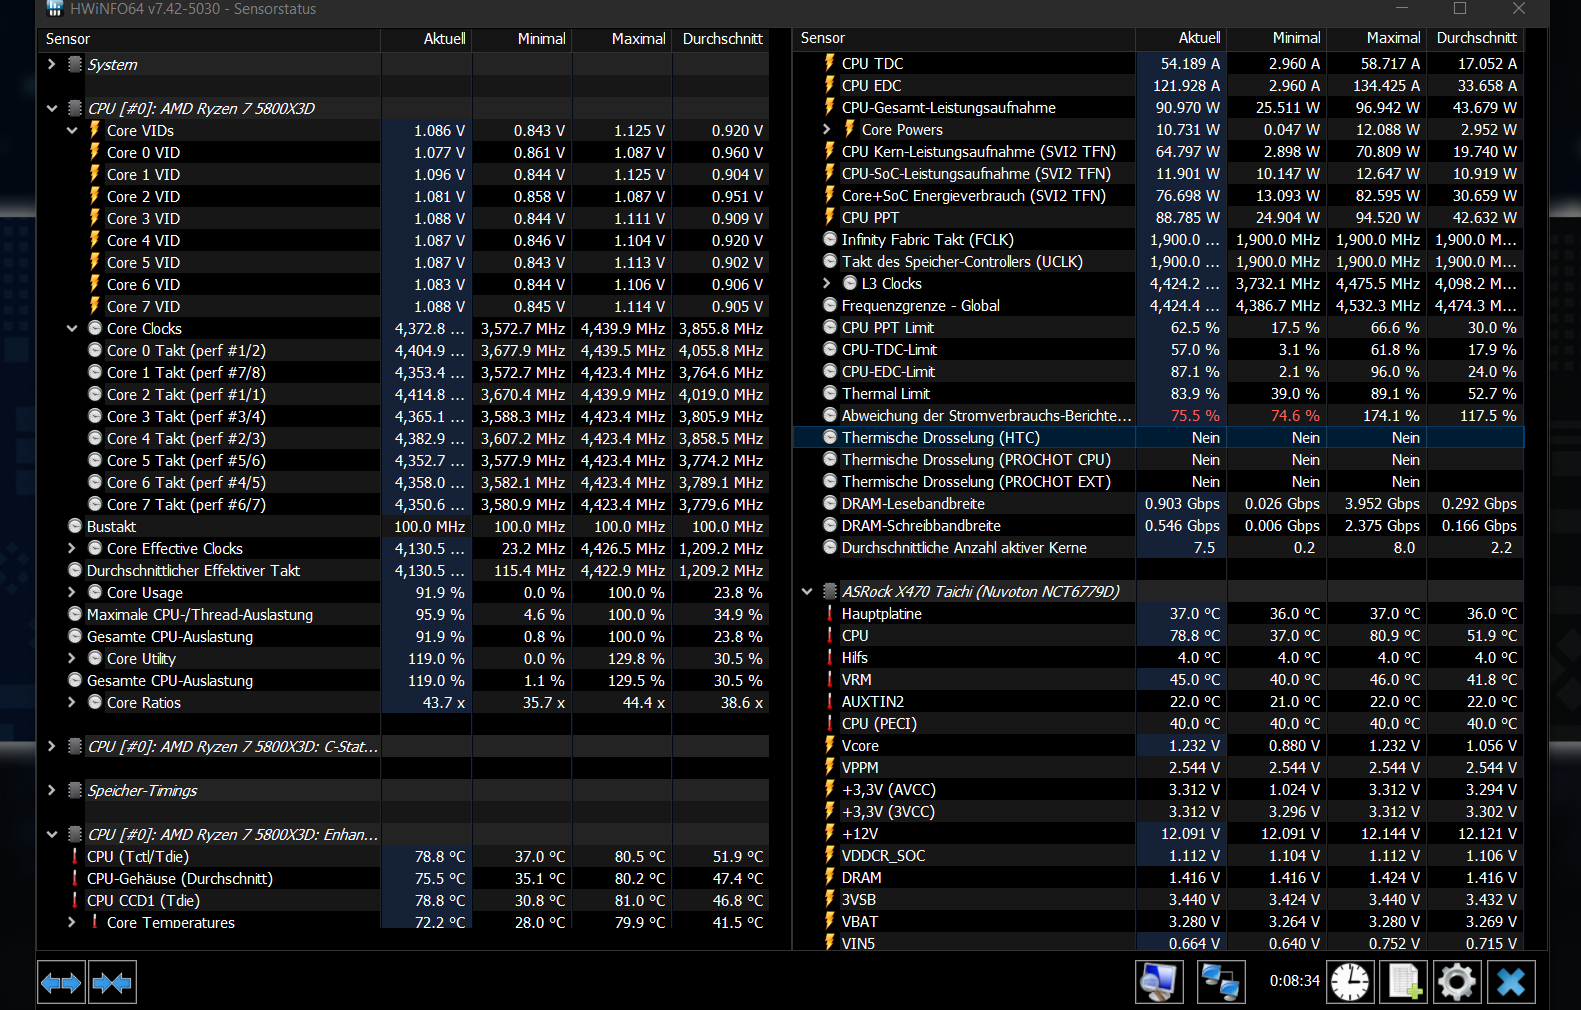Start logging with the sheet-plus icon
The width and height of the screenshot is (1581, 1010).
tap(1404, 982)
